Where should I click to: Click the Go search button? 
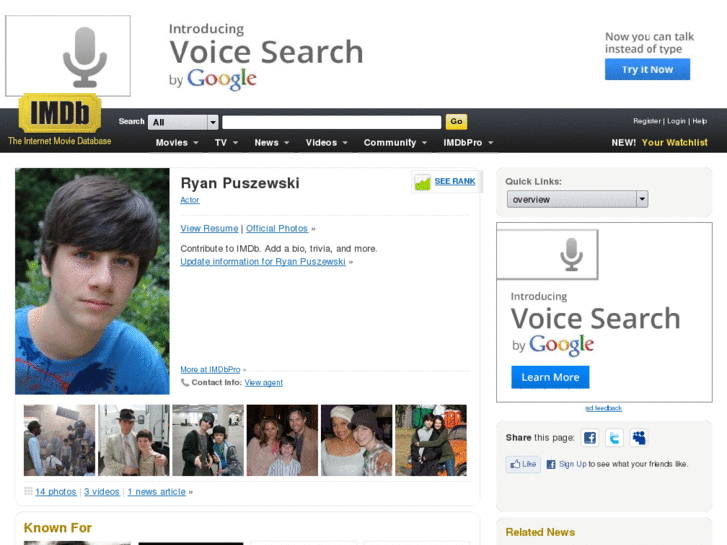456,122
